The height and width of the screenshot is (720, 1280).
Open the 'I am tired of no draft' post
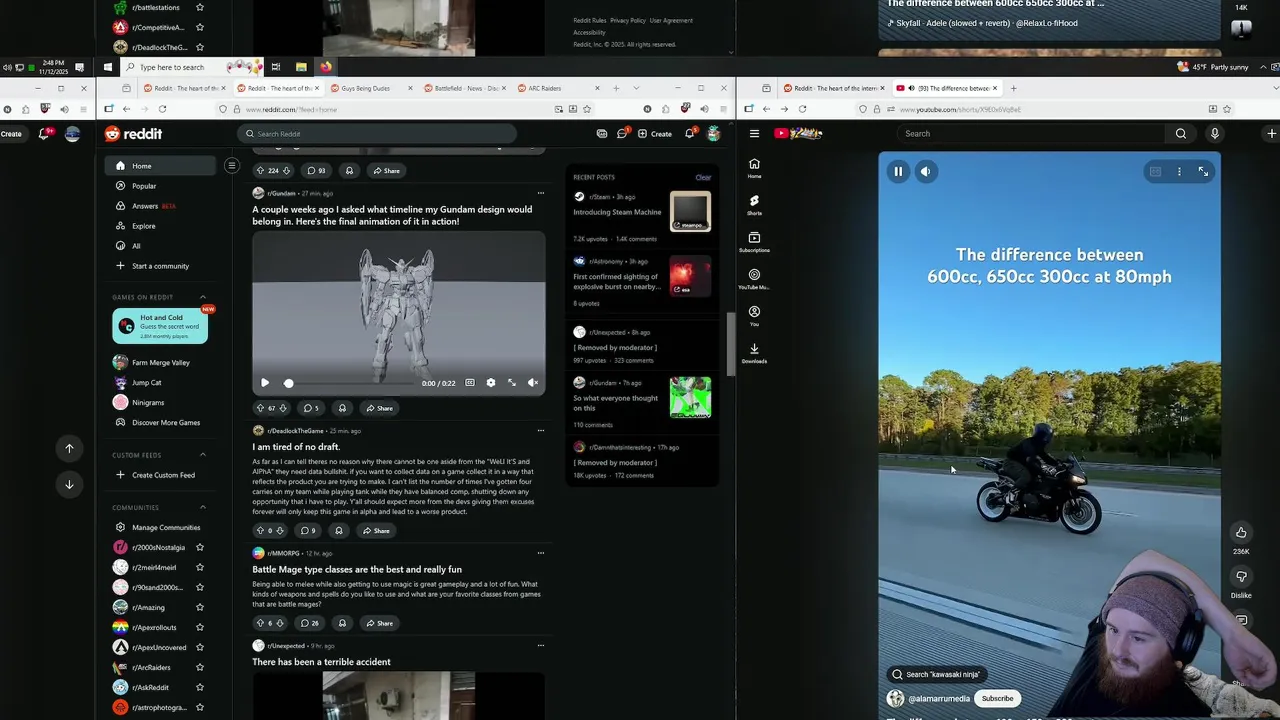click(296, 447)
